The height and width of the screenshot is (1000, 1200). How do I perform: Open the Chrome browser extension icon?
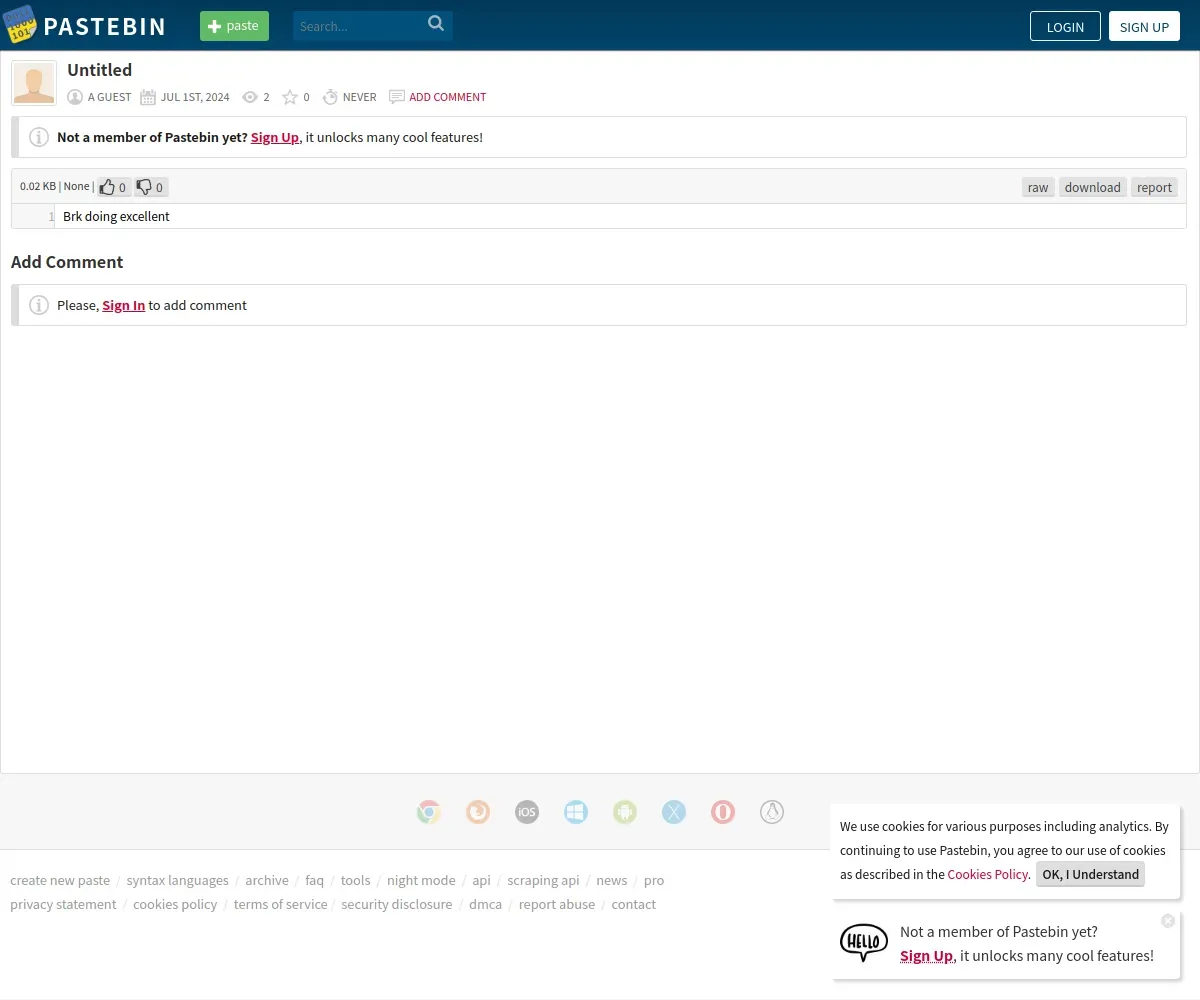pos(429,812)
